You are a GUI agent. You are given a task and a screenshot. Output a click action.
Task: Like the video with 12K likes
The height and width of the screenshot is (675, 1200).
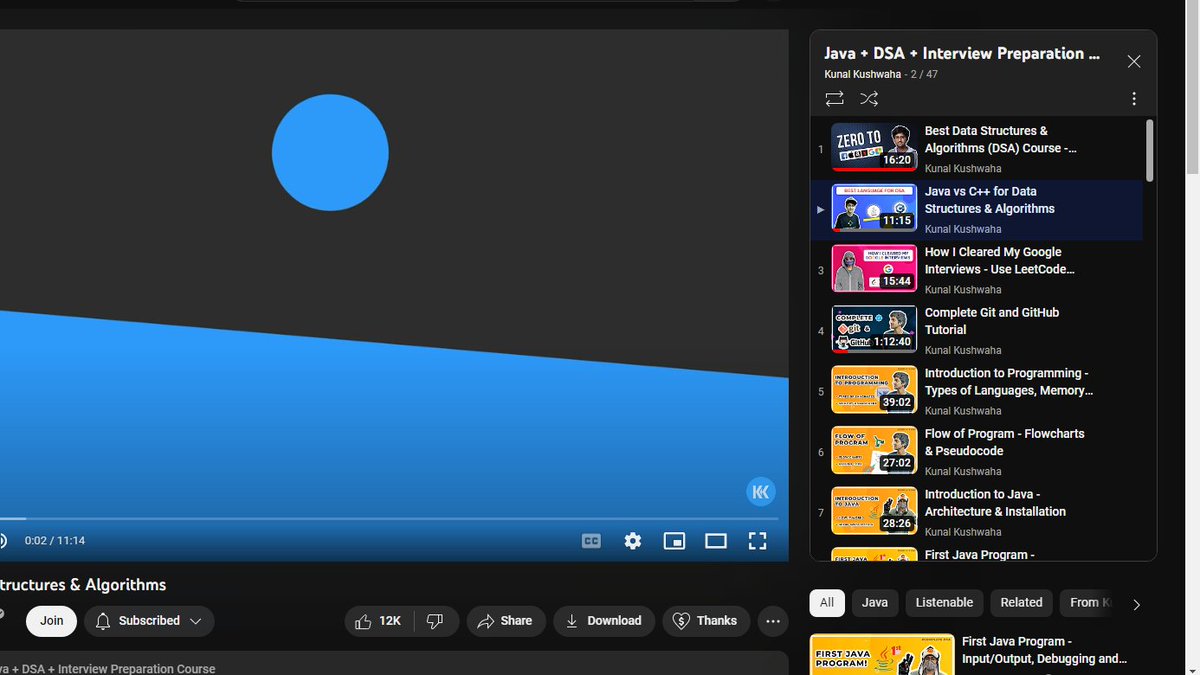(x=378, y=621)
